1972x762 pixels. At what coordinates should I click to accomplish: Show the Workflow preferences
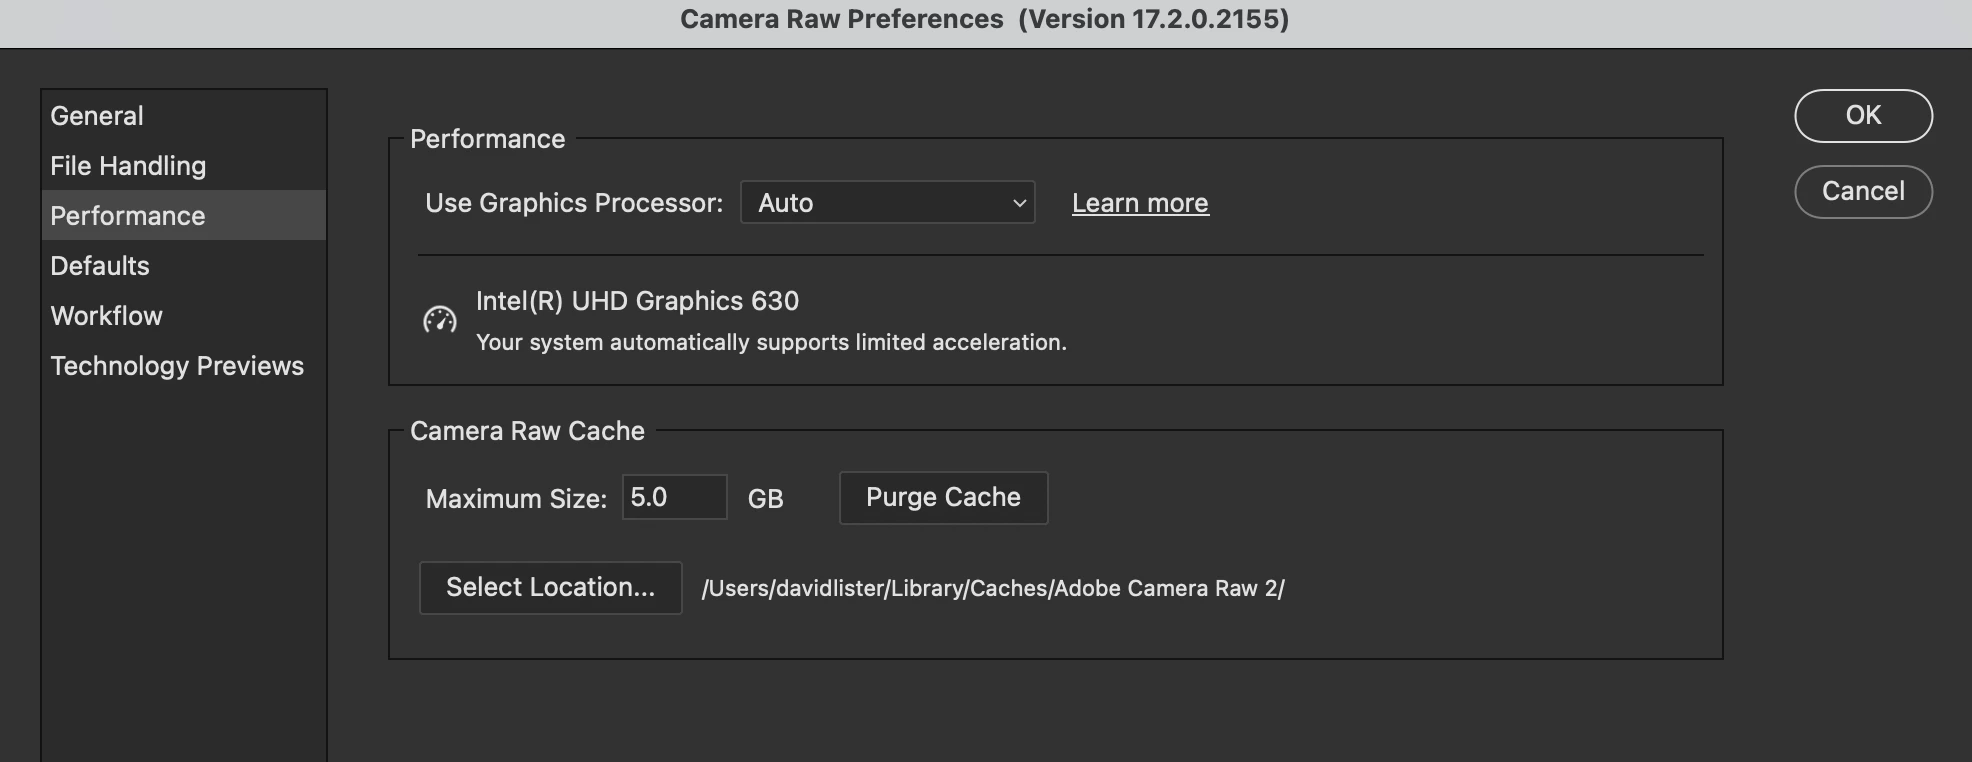[x=106, y=316]
